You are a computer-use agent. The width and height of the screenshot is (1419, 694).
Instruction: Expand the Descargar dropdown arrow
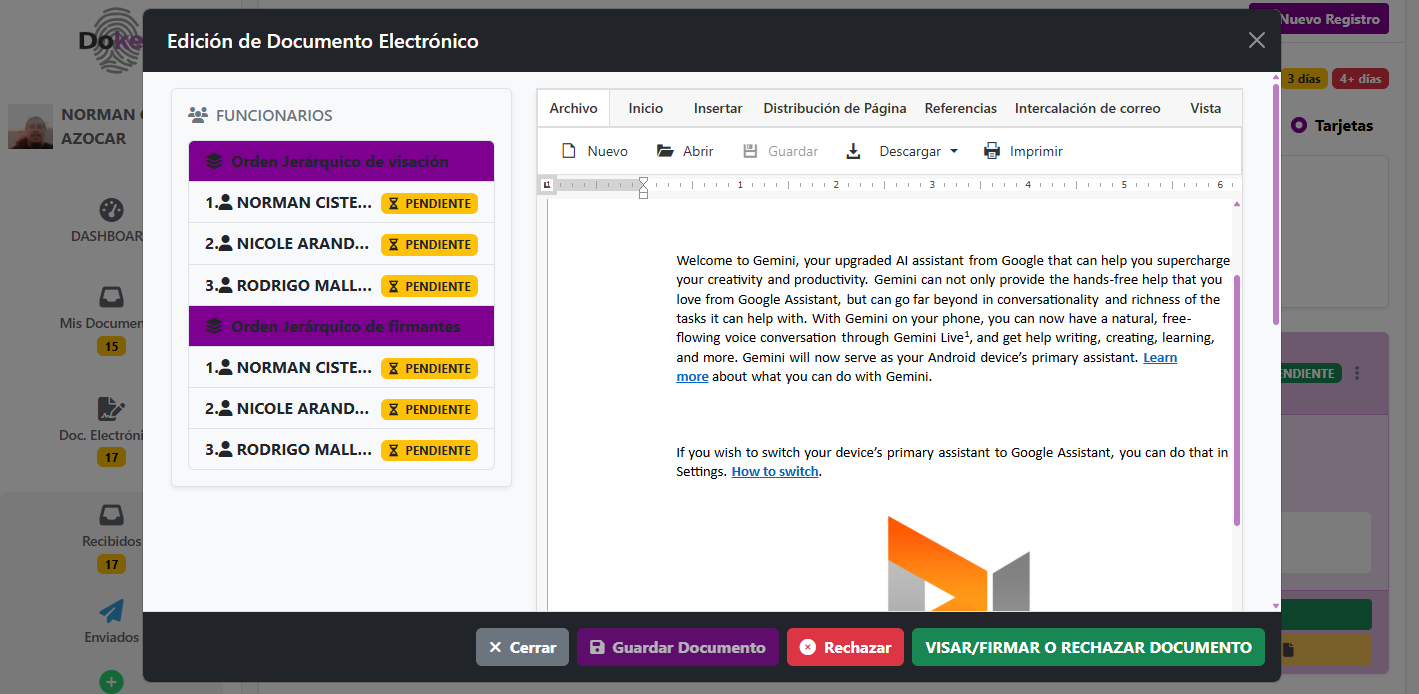pyautogui.click(x=954, y=151)
